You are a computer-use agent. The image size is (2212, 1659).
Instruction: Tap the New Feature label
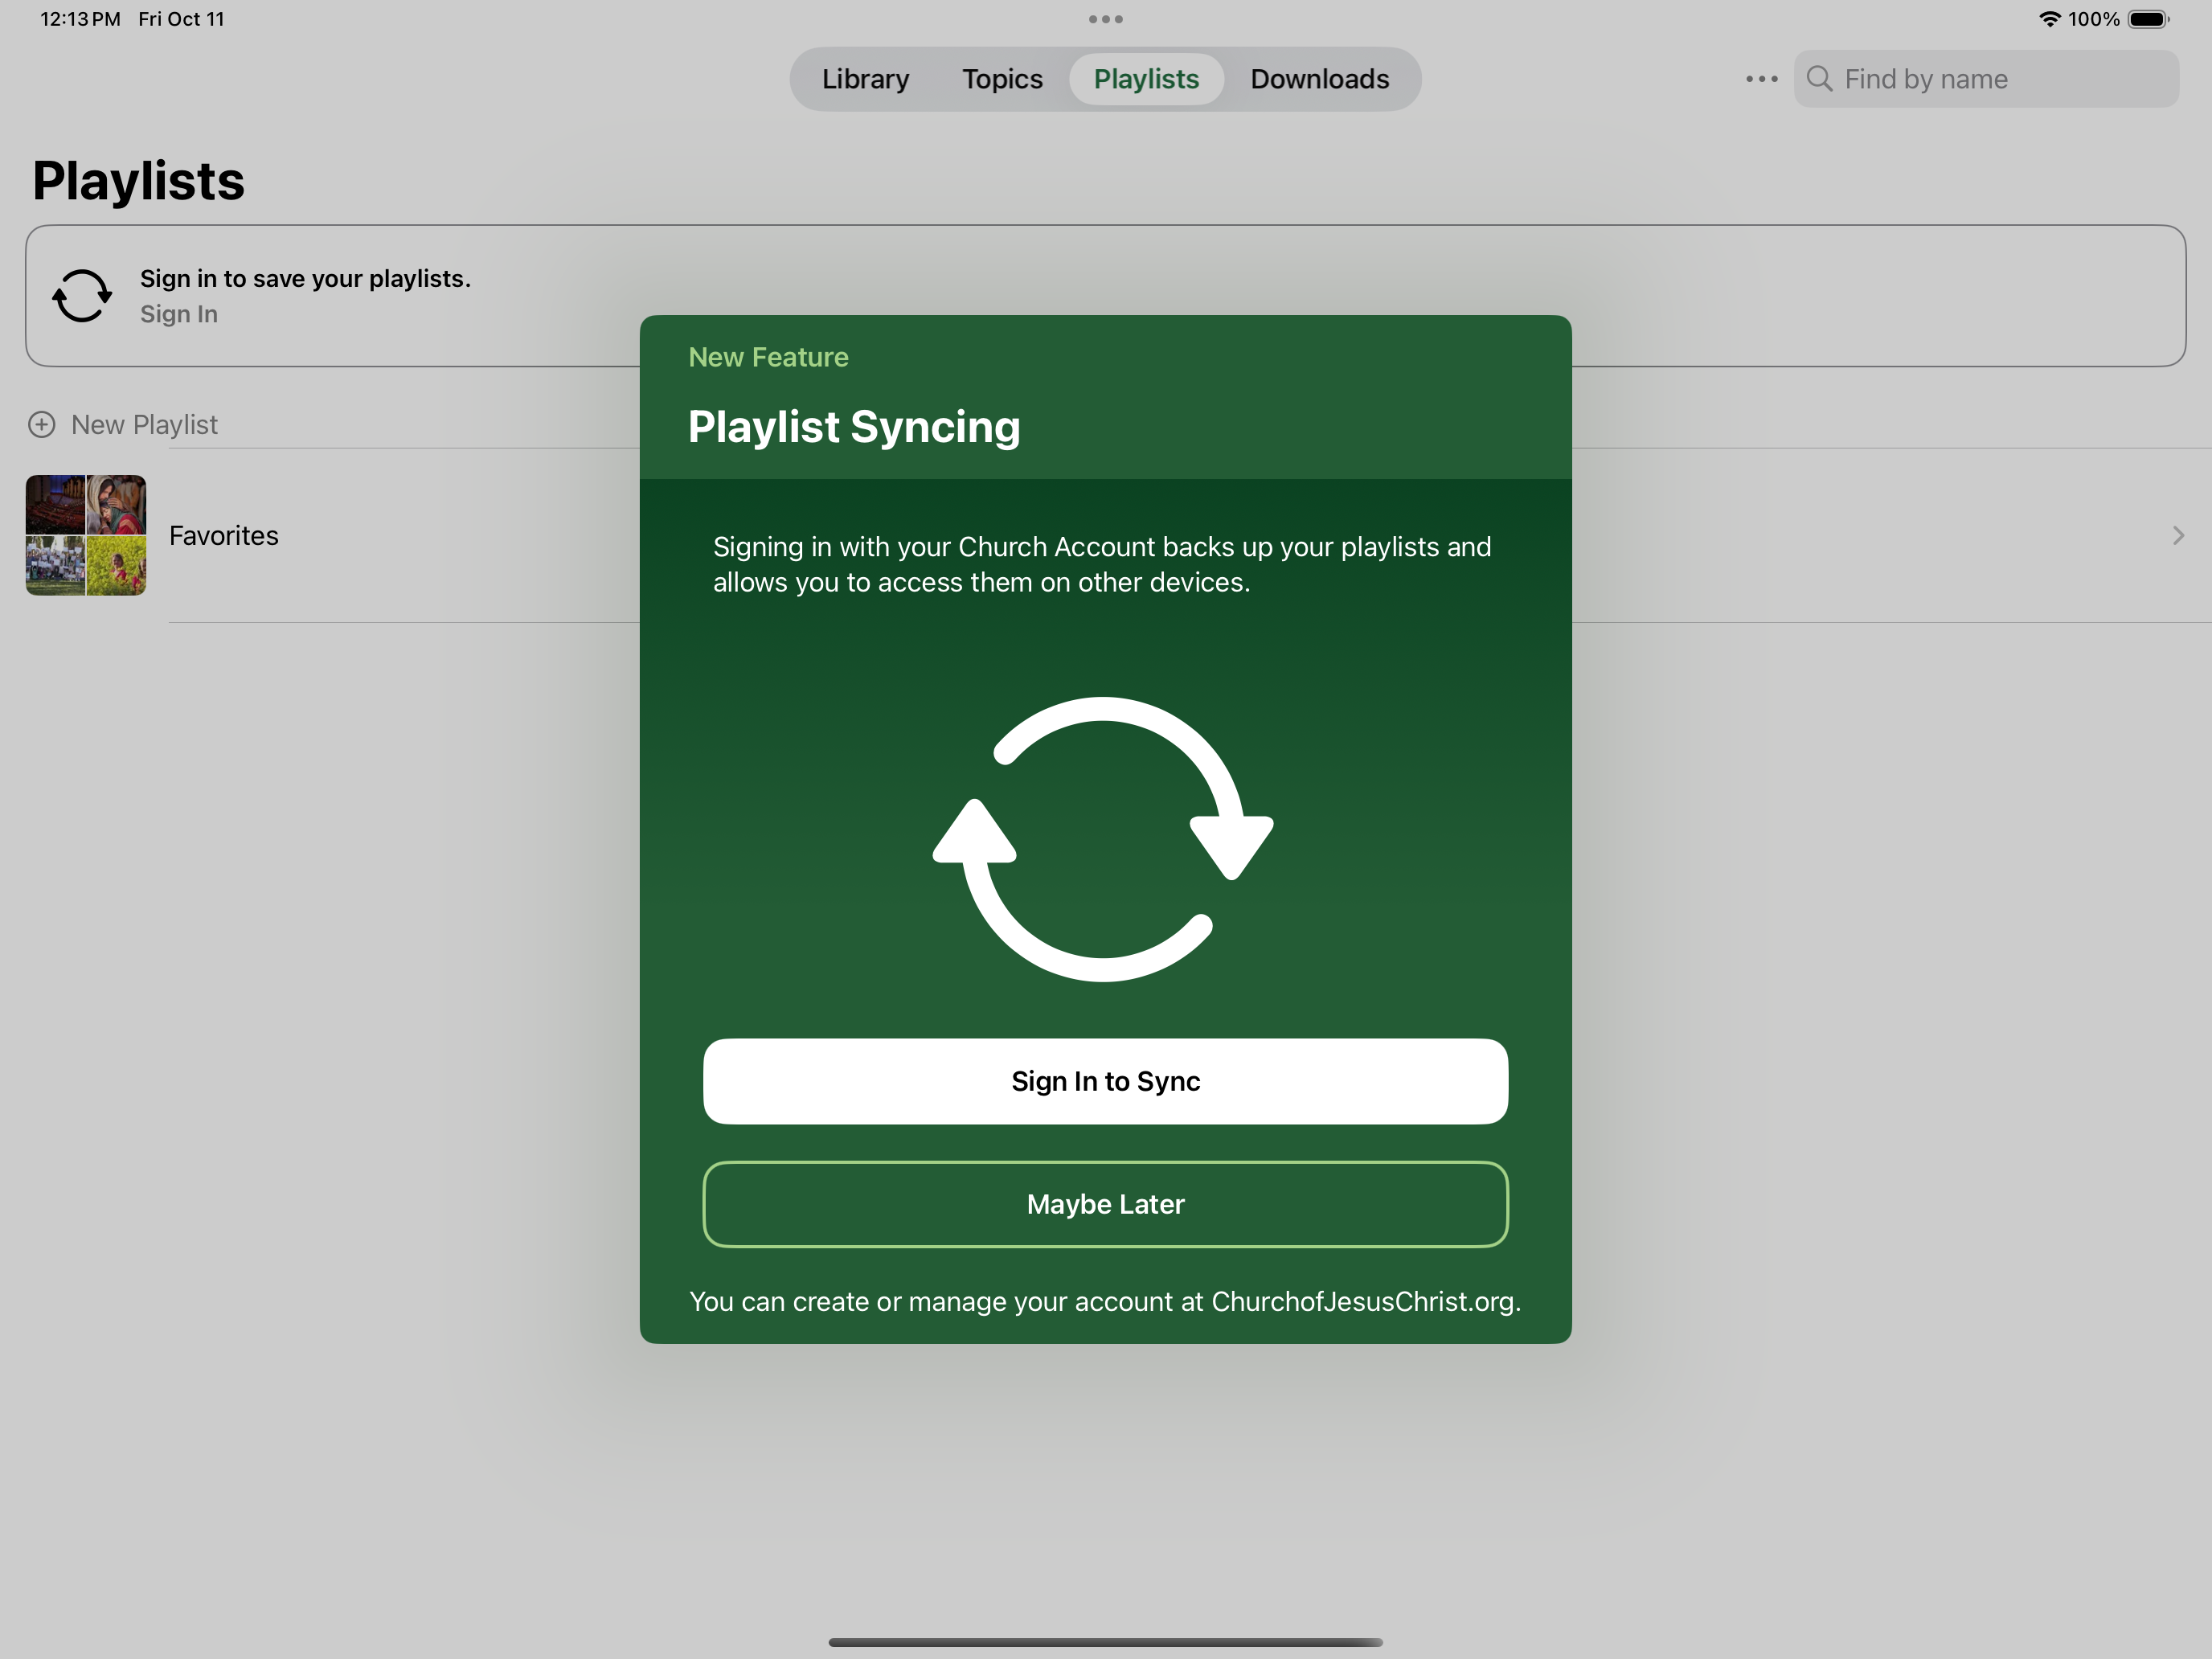pyautogui.click(x=768, y=357)
